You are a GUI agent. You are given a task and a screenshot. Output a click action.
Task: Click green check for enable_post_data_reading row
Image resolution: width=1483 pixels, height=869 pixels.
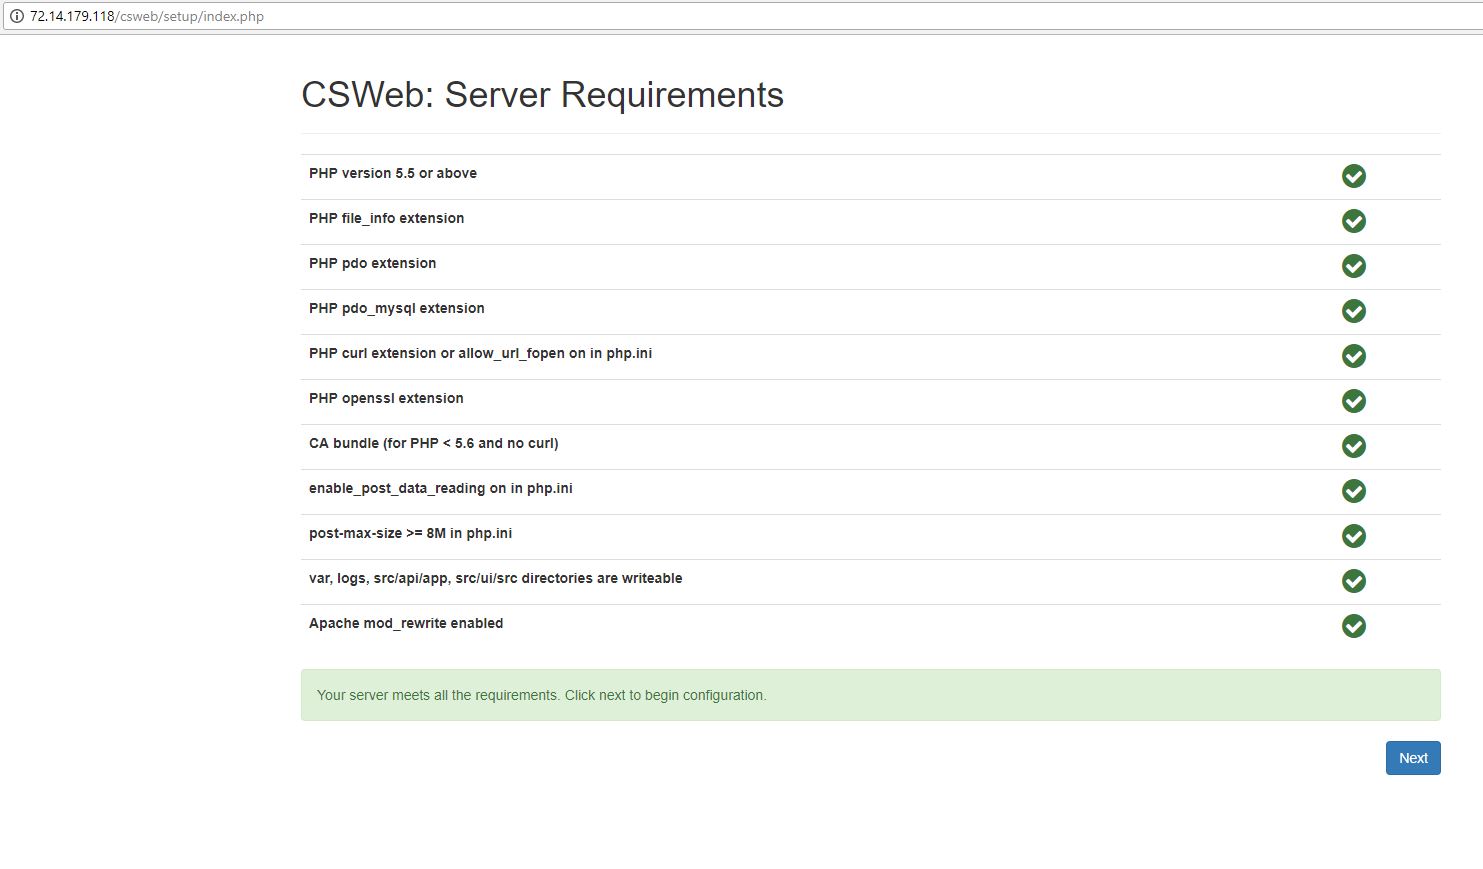[x=1353, y=491]
